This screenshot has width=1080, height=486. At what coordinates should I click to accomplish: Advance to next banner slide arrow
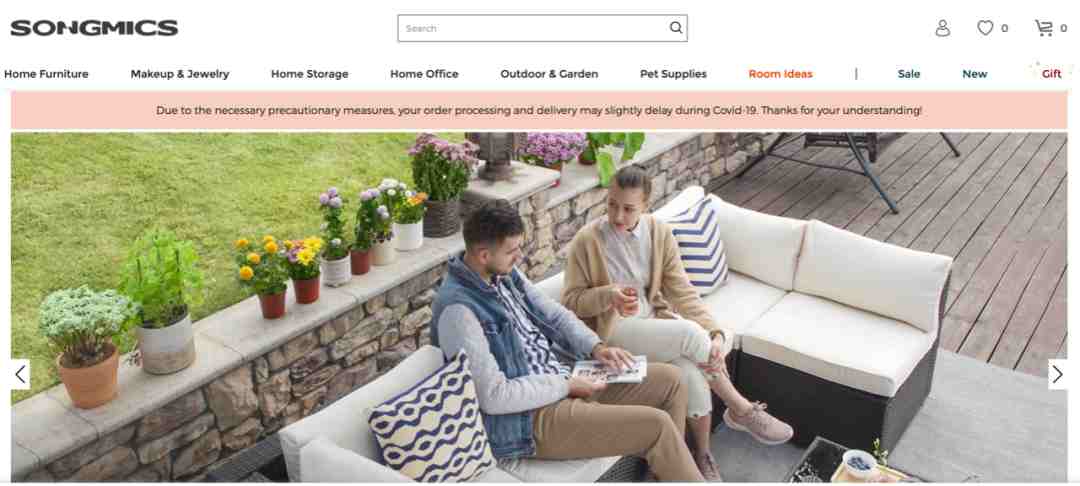coord(1057,374)
